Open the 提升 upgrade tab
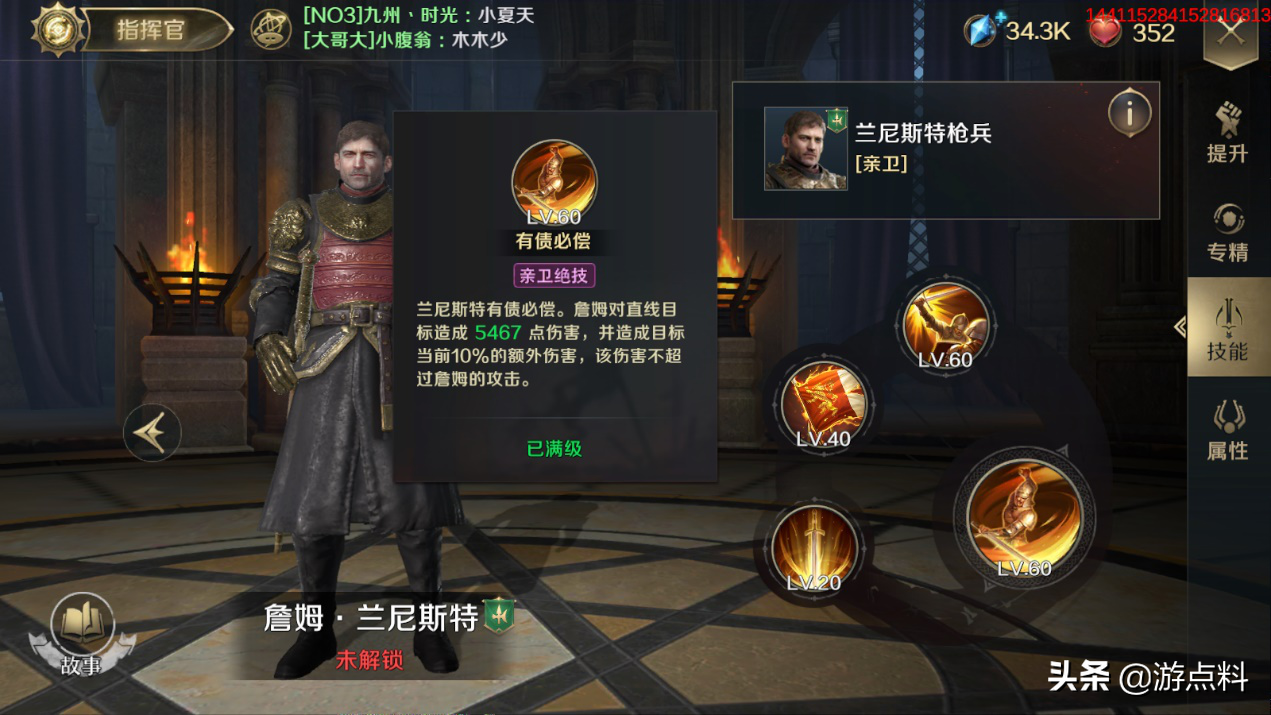The height and width of the screenshot is (715, 1271). (1228, 132)
